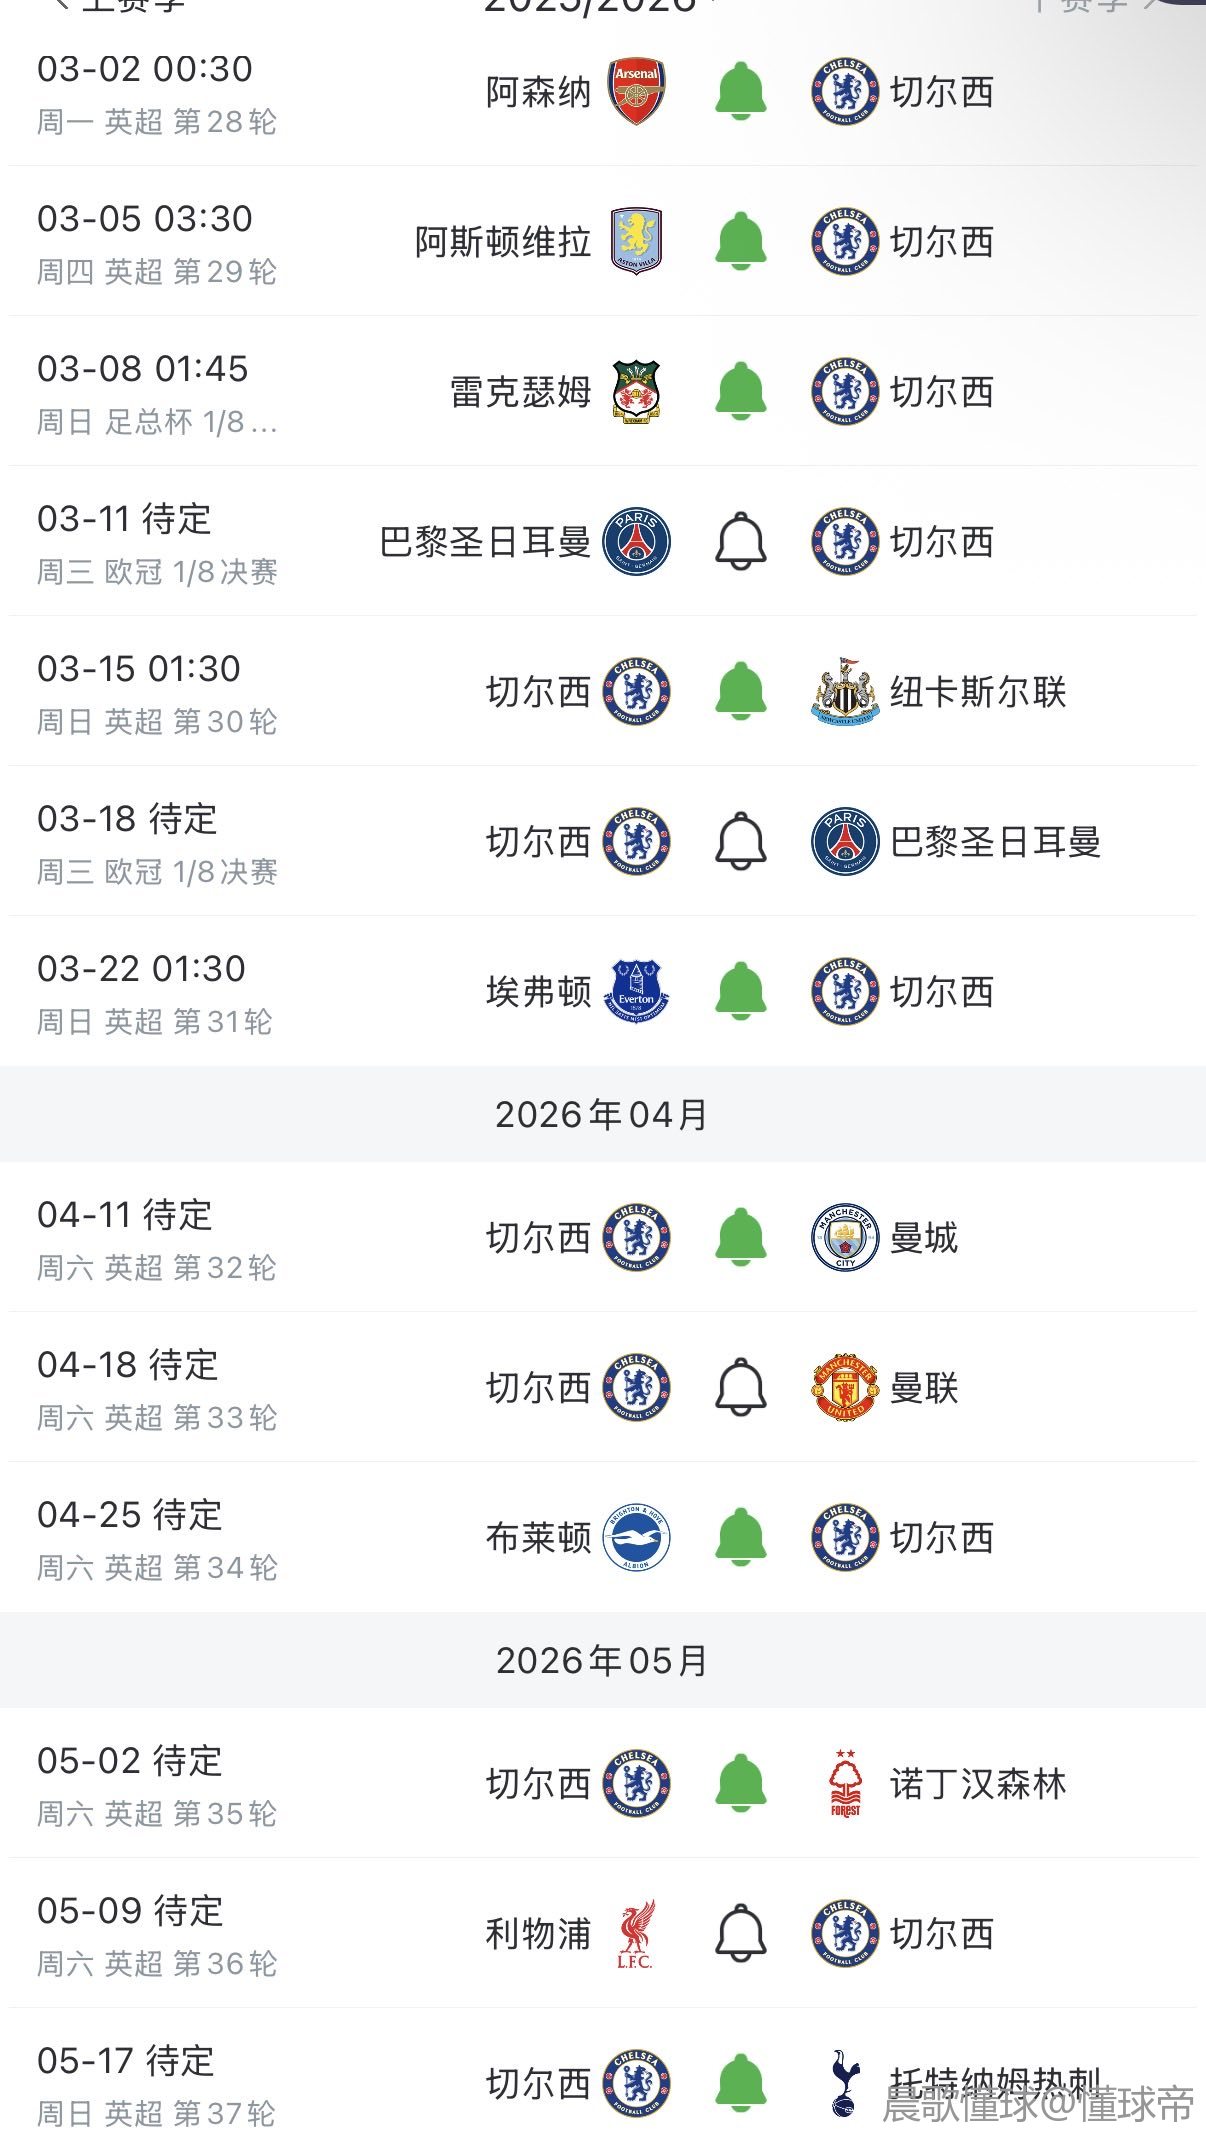Select the Wrexham crest in FA Cup match
The width and height of the screenshot is (1206, 2137).
637,391
